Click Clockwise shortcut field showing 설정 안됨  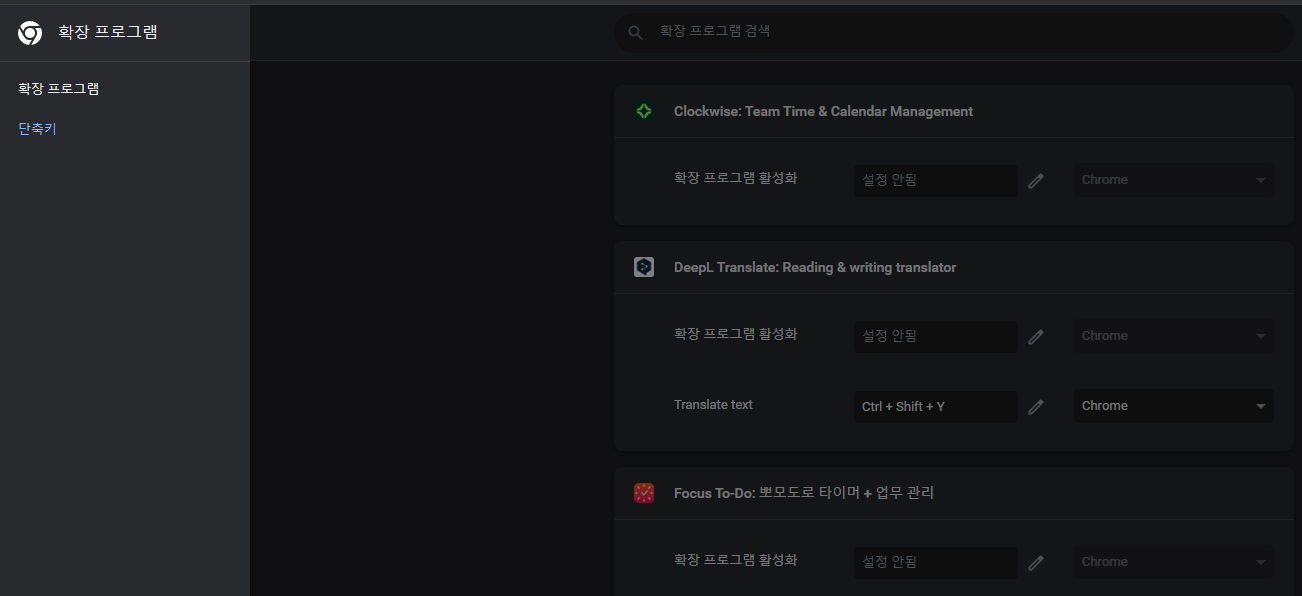(x=936, y=180)
